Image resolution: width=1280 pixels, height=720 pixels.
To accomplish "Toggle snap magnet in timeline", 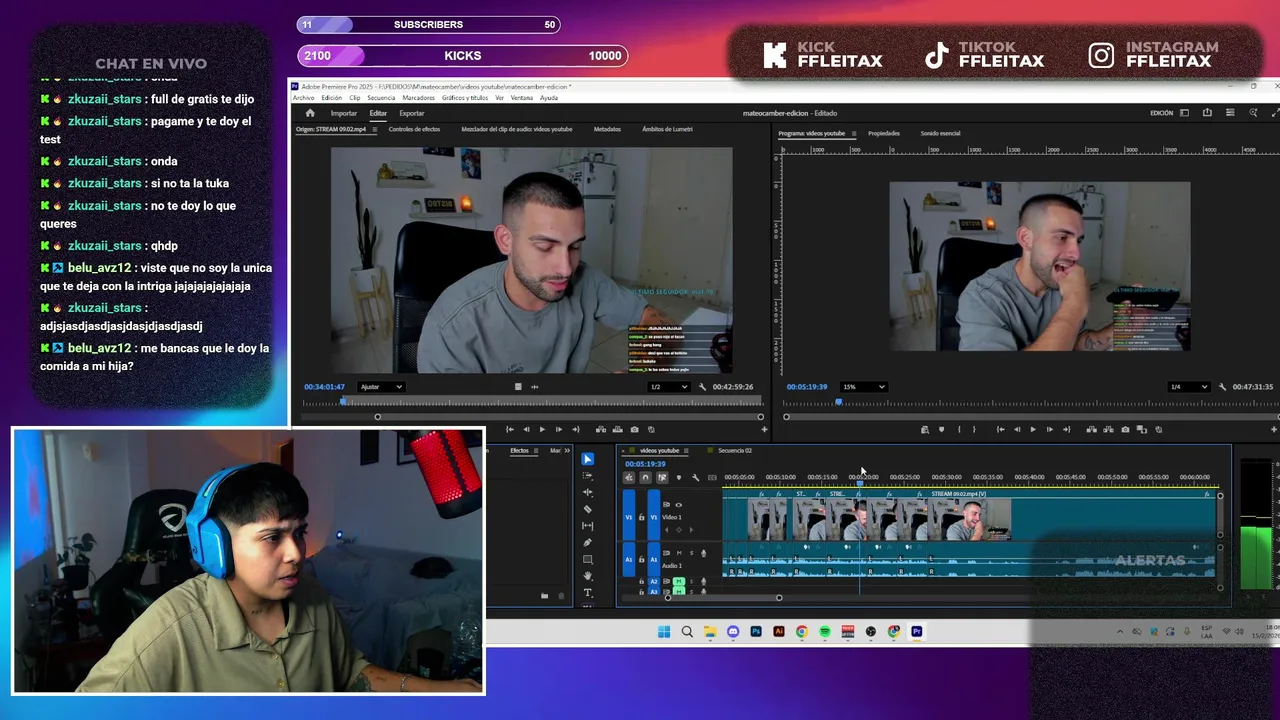I will click(645, 478).
